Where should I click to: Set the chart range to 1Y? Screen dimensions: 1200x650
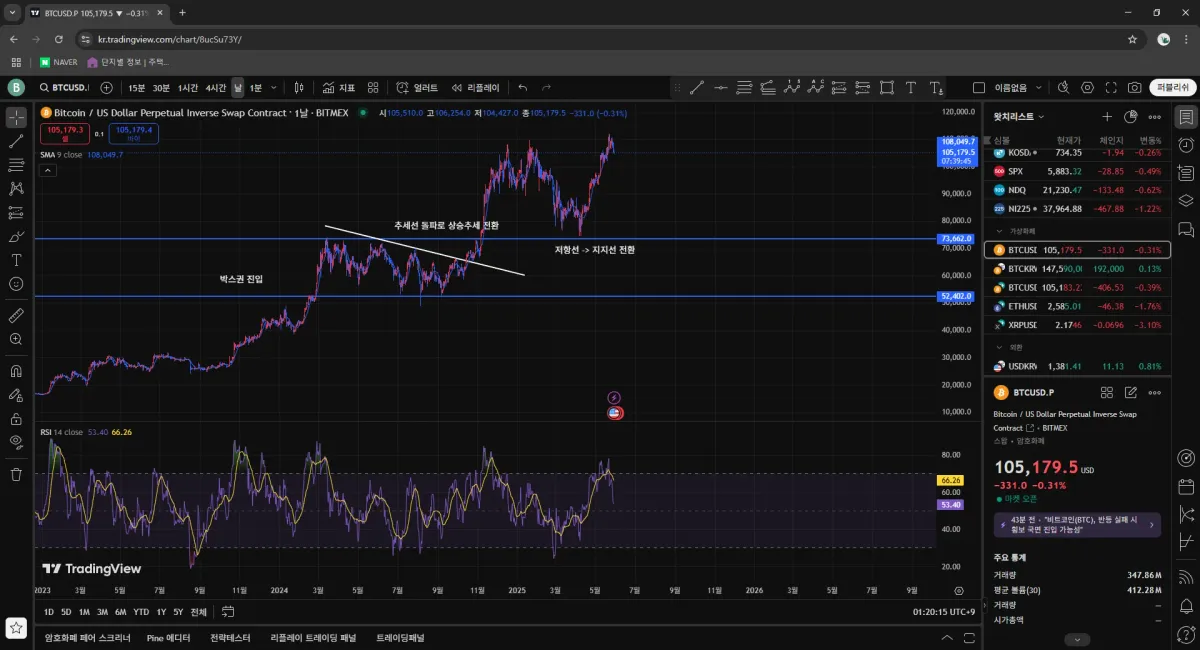161,612
